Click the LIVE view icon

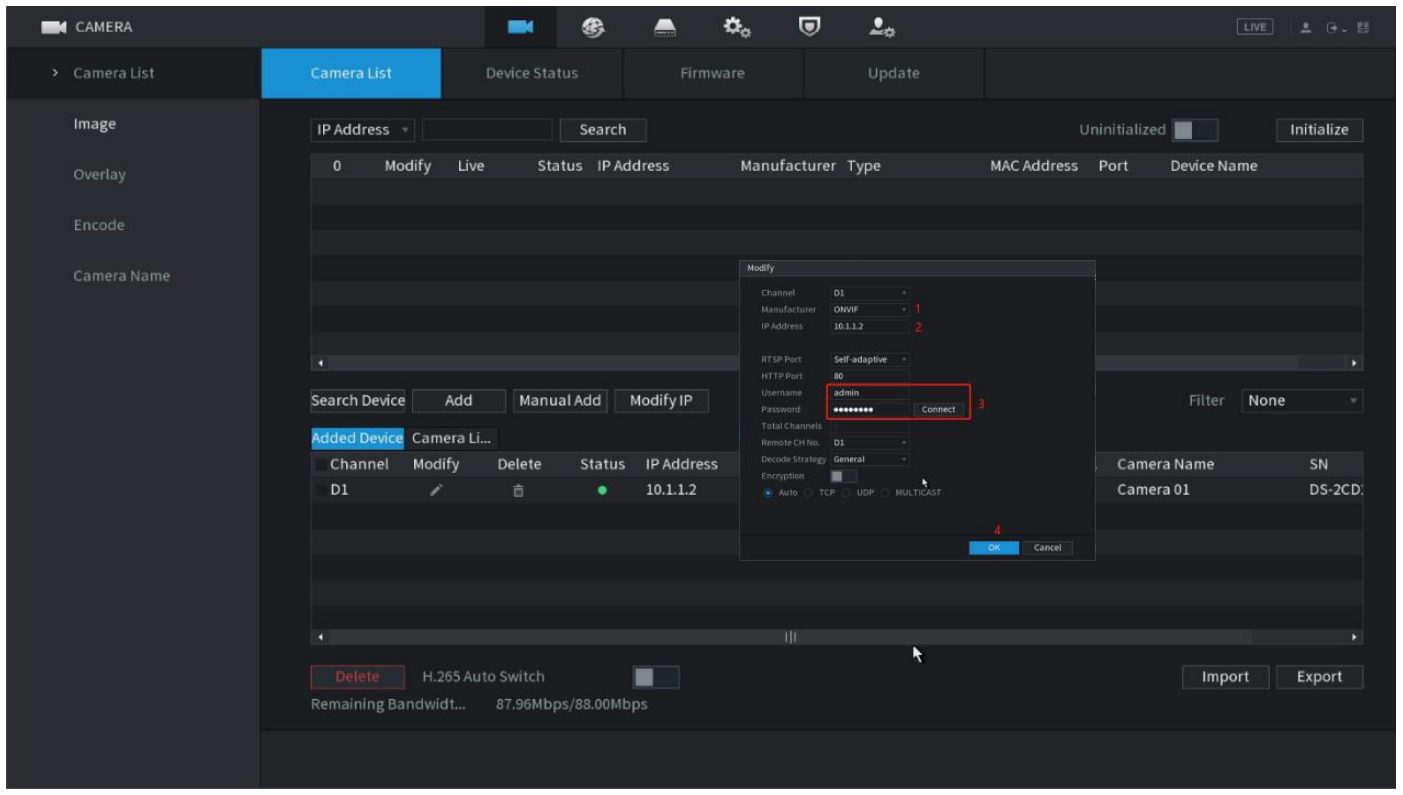click(x=1254, y=27)
